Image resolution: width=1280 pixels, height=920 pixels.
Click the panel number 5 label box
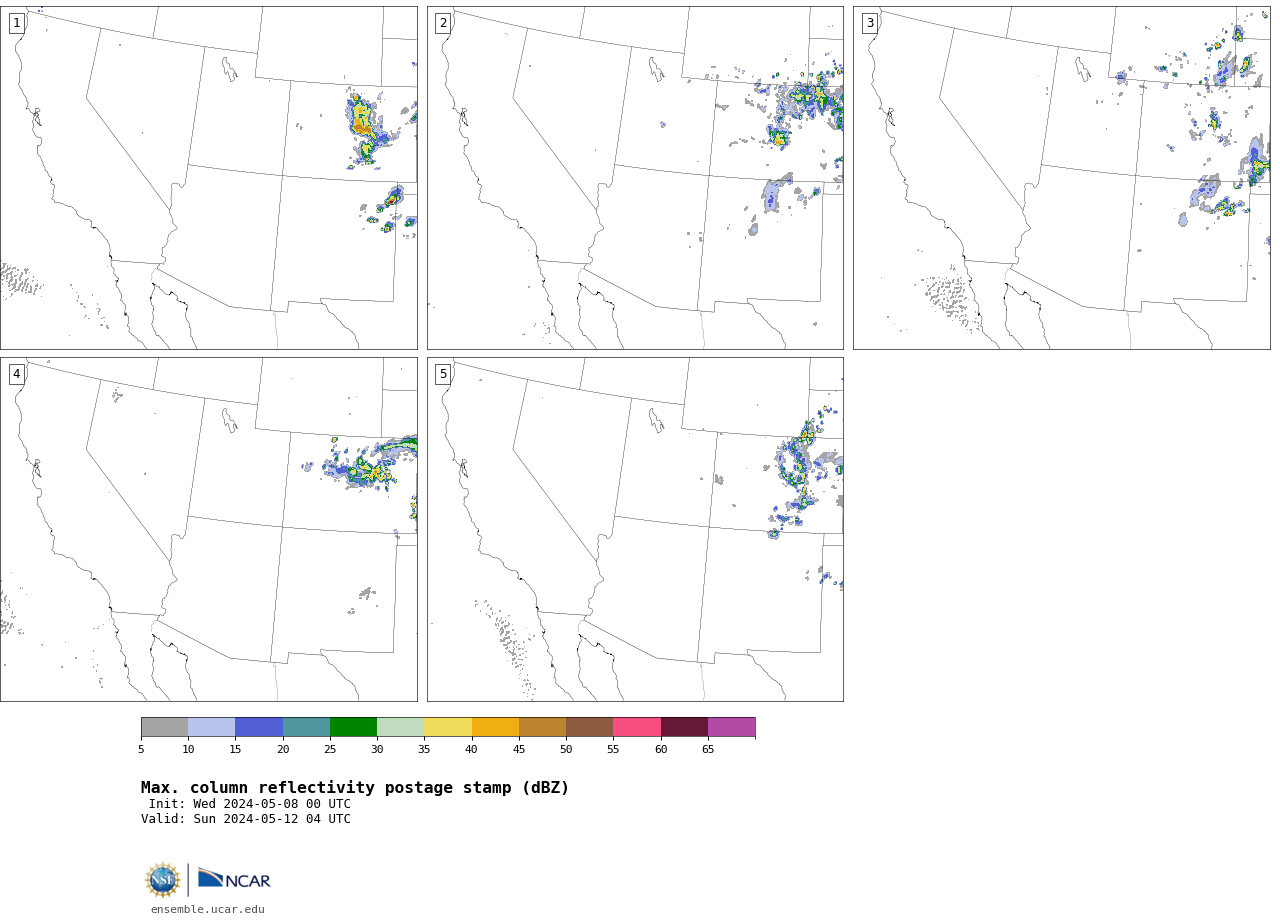[x=443, y=374]
